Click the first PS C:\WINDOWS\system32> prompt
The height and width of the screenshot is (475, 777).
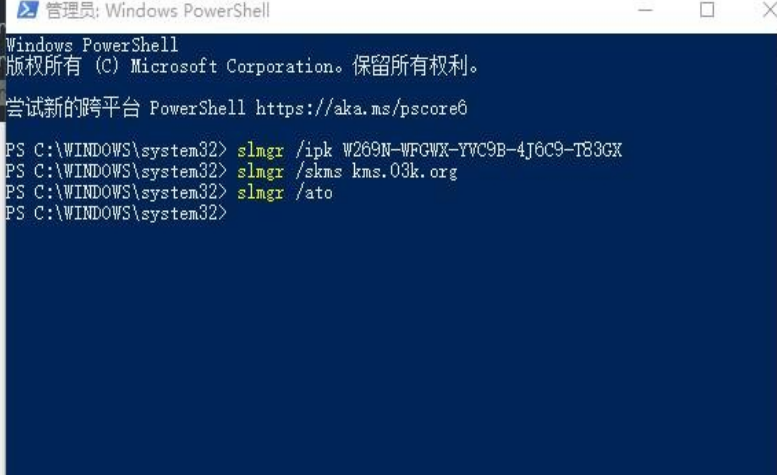(116, 150)
